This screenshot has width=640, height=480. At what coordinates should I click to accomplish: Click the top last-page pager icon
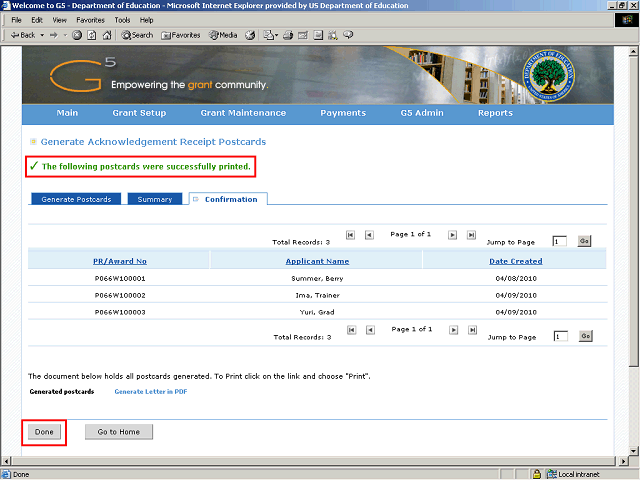pyautogui.click(x=471, y=235)
